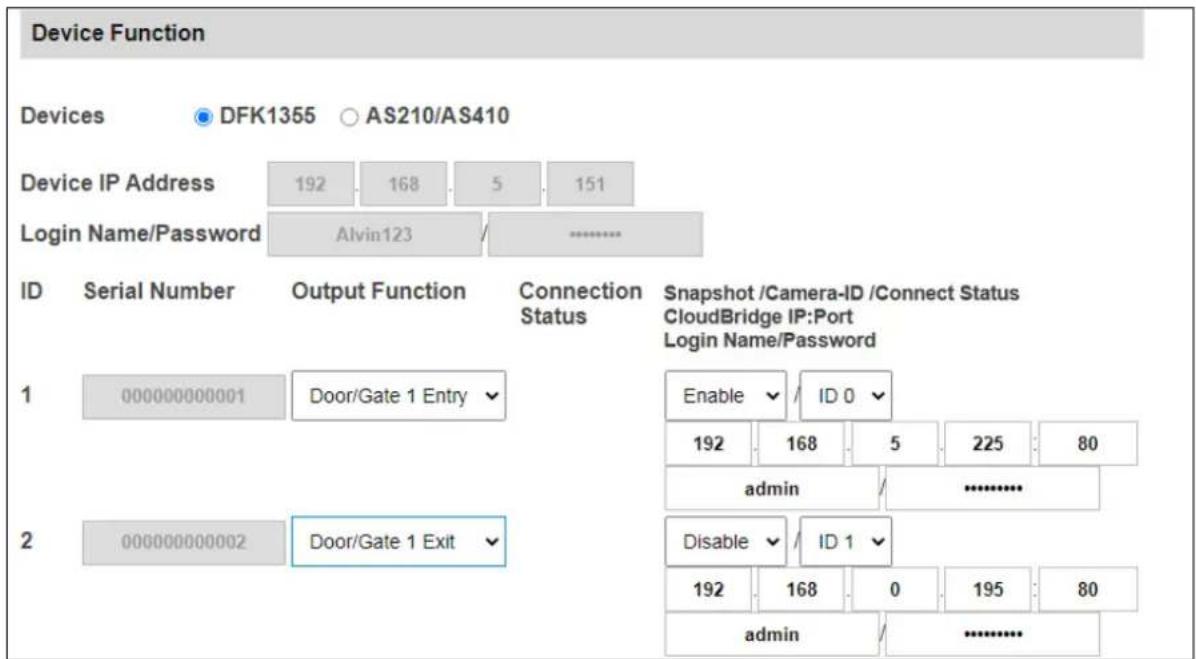Click the Alvin123 login name field
Image resolution: width=1196 pixels, height=659 pixels.
(375, 234)
